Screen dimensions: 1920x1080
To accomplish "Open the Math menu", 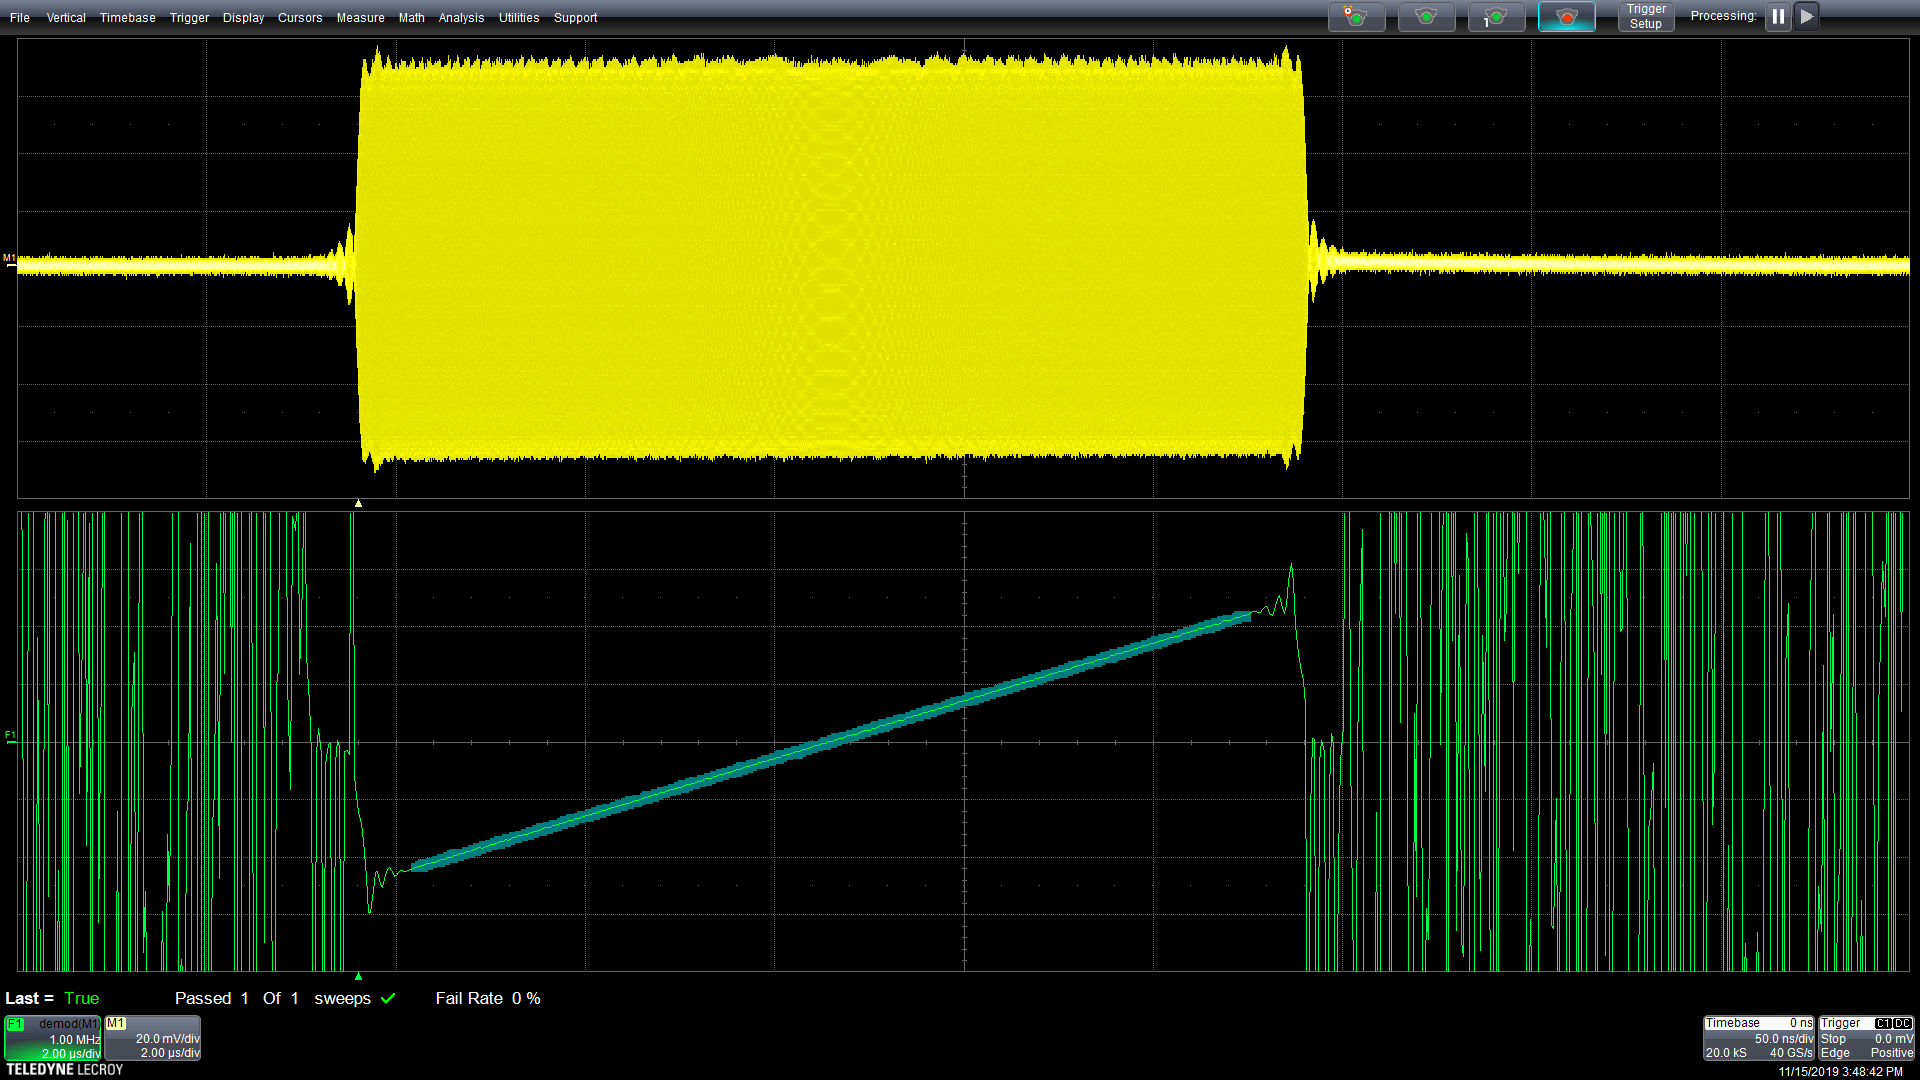I will [x=411, y=18].
